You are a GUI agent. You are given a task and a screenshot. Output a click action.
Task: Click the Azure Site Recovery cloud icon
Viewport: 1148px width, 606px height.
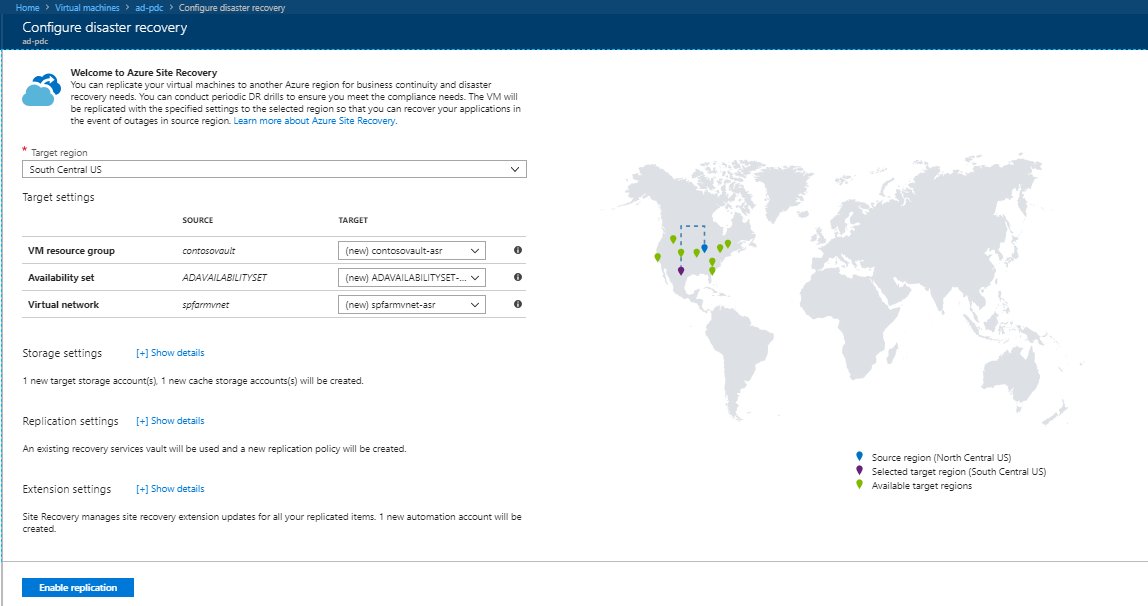[x=41, y=89]
